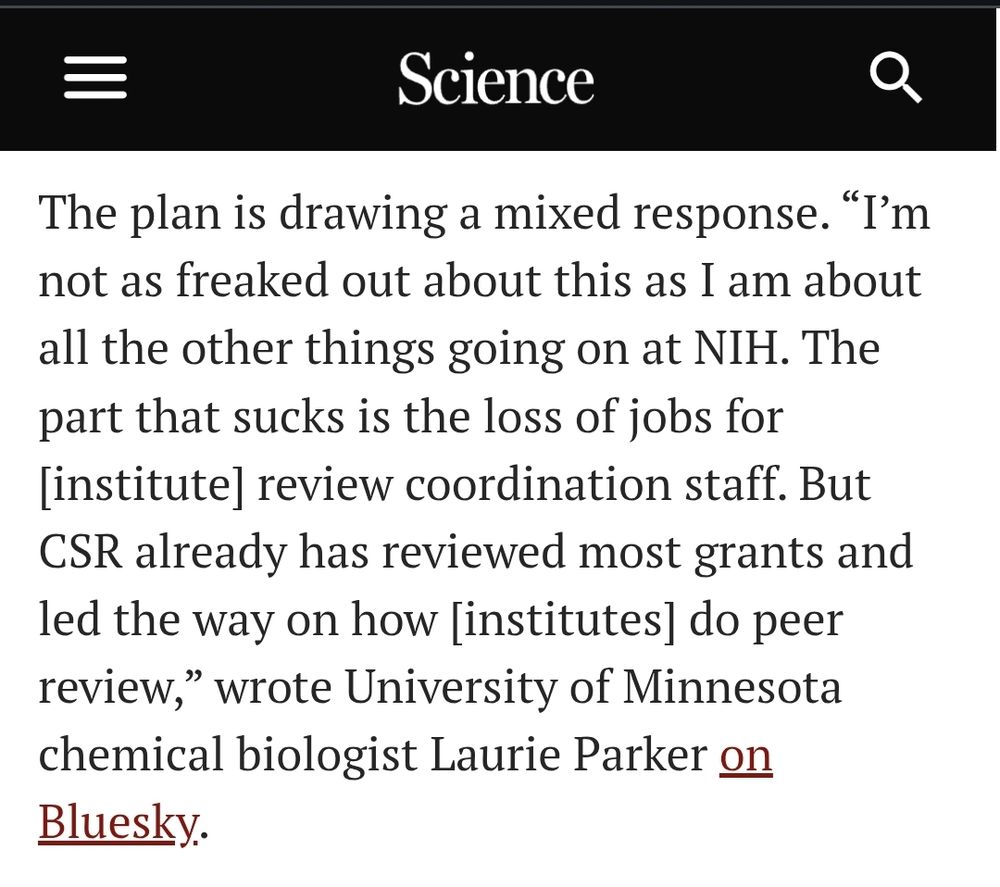The width and height of the screenshot is (1000, 887).
Task: Click the acronym 'CSR' in the paragraph
Action: [80, 551]
